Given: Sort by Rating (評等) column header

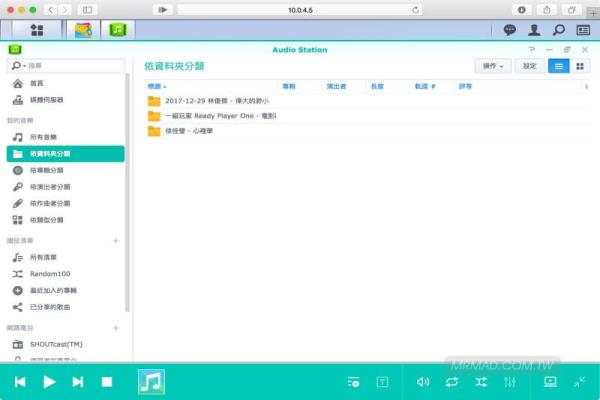Looking at the screenshot, I should click(465, 87).
